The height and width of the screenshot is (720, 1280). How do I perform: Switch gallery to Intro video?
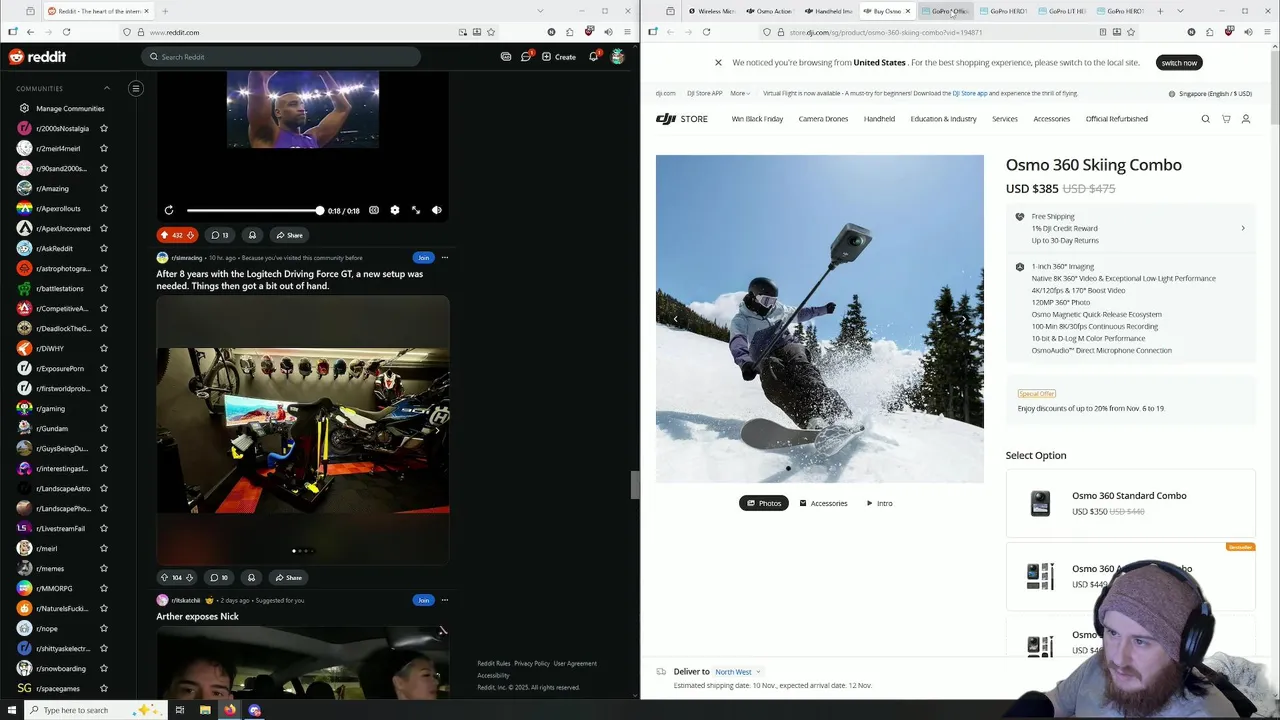click(x=879, y=503)
